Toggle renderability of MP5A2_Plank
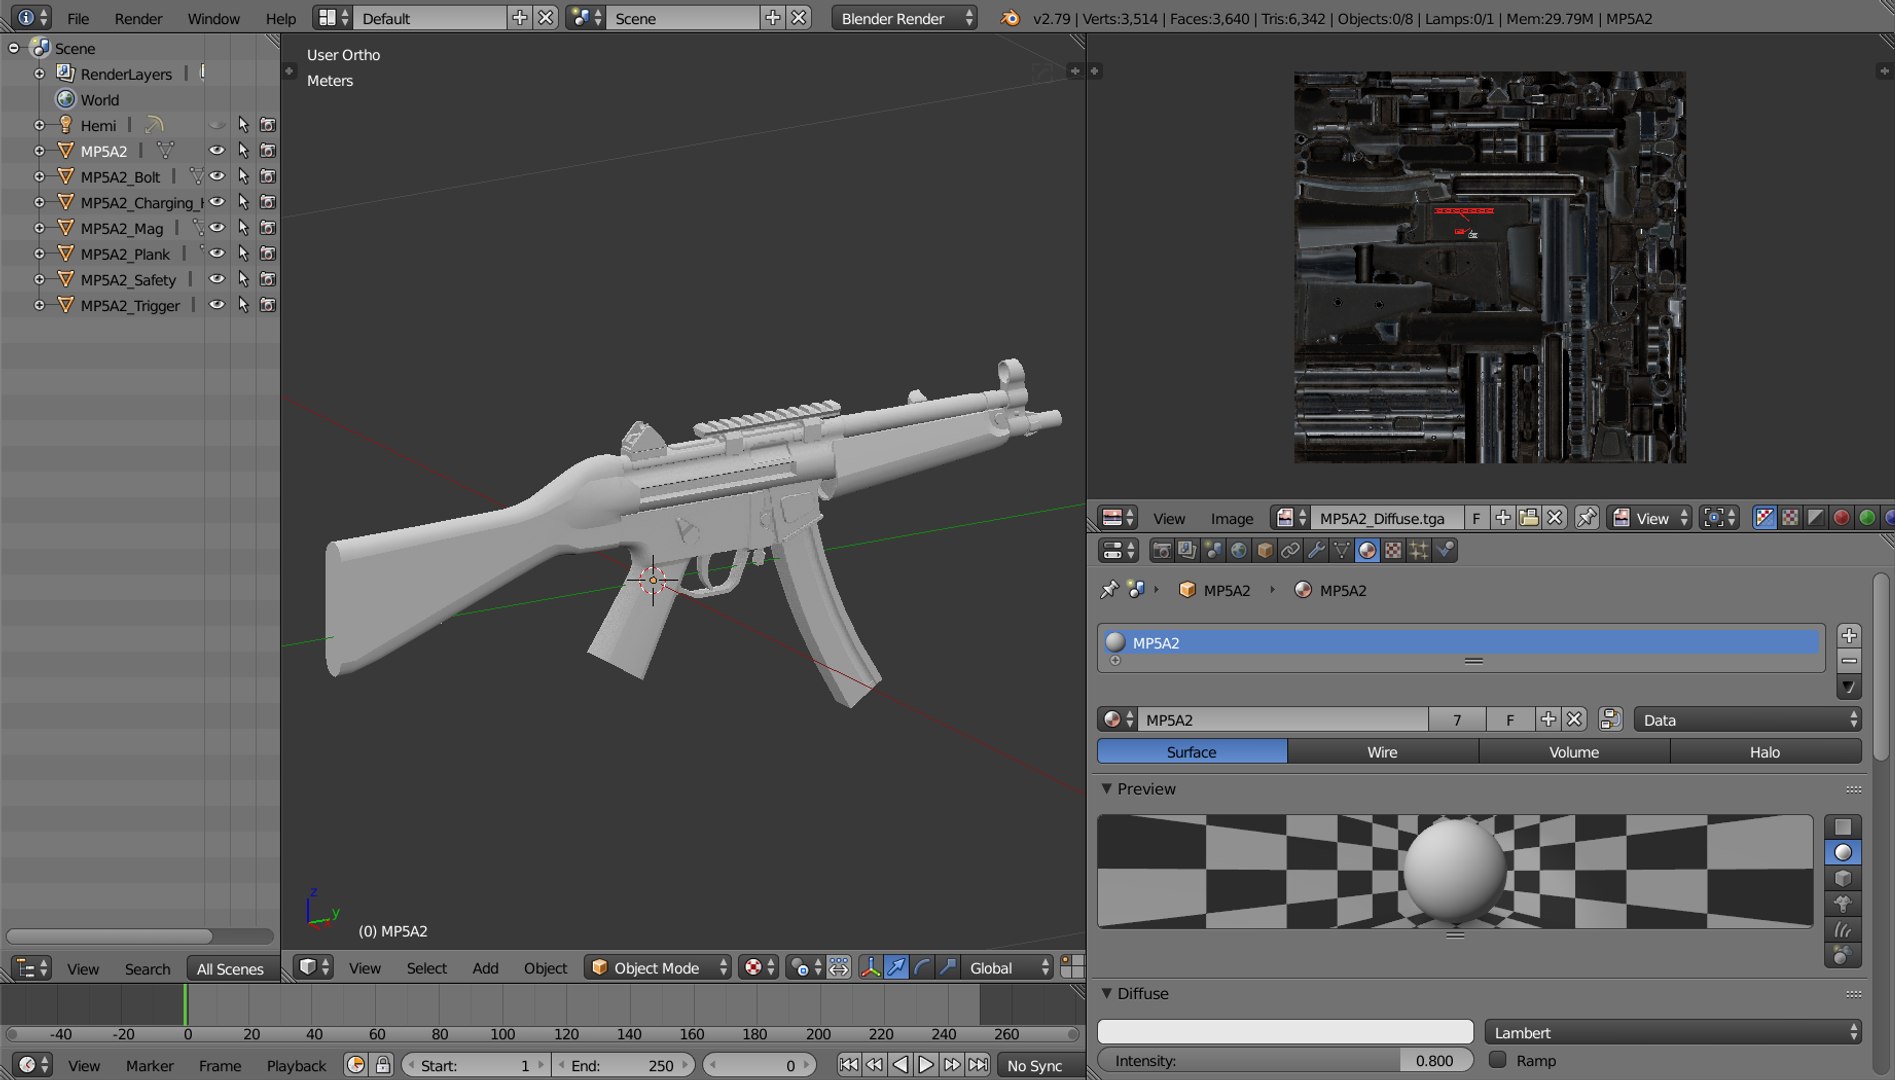This screenshot has width=1895, height=1080. point(268,254)
